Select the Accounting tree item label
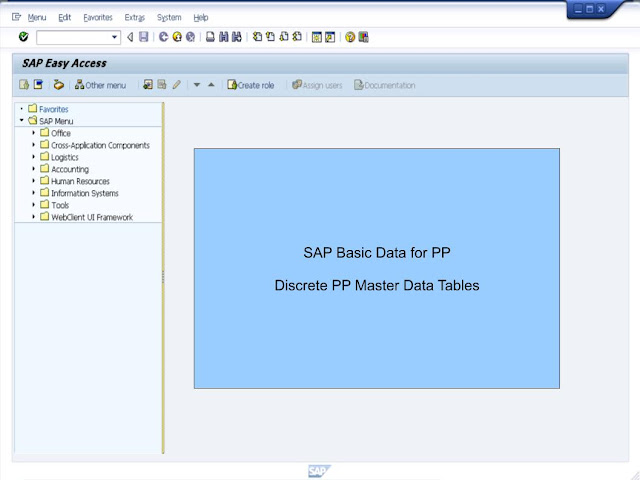This screenshot has width=640, height=480. (70, 169)
